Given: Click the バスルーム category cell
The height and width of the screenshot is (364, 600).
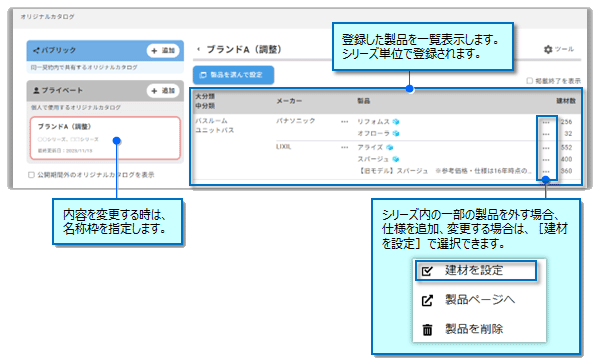Looking at the screenshot, I should pos(211,121).
